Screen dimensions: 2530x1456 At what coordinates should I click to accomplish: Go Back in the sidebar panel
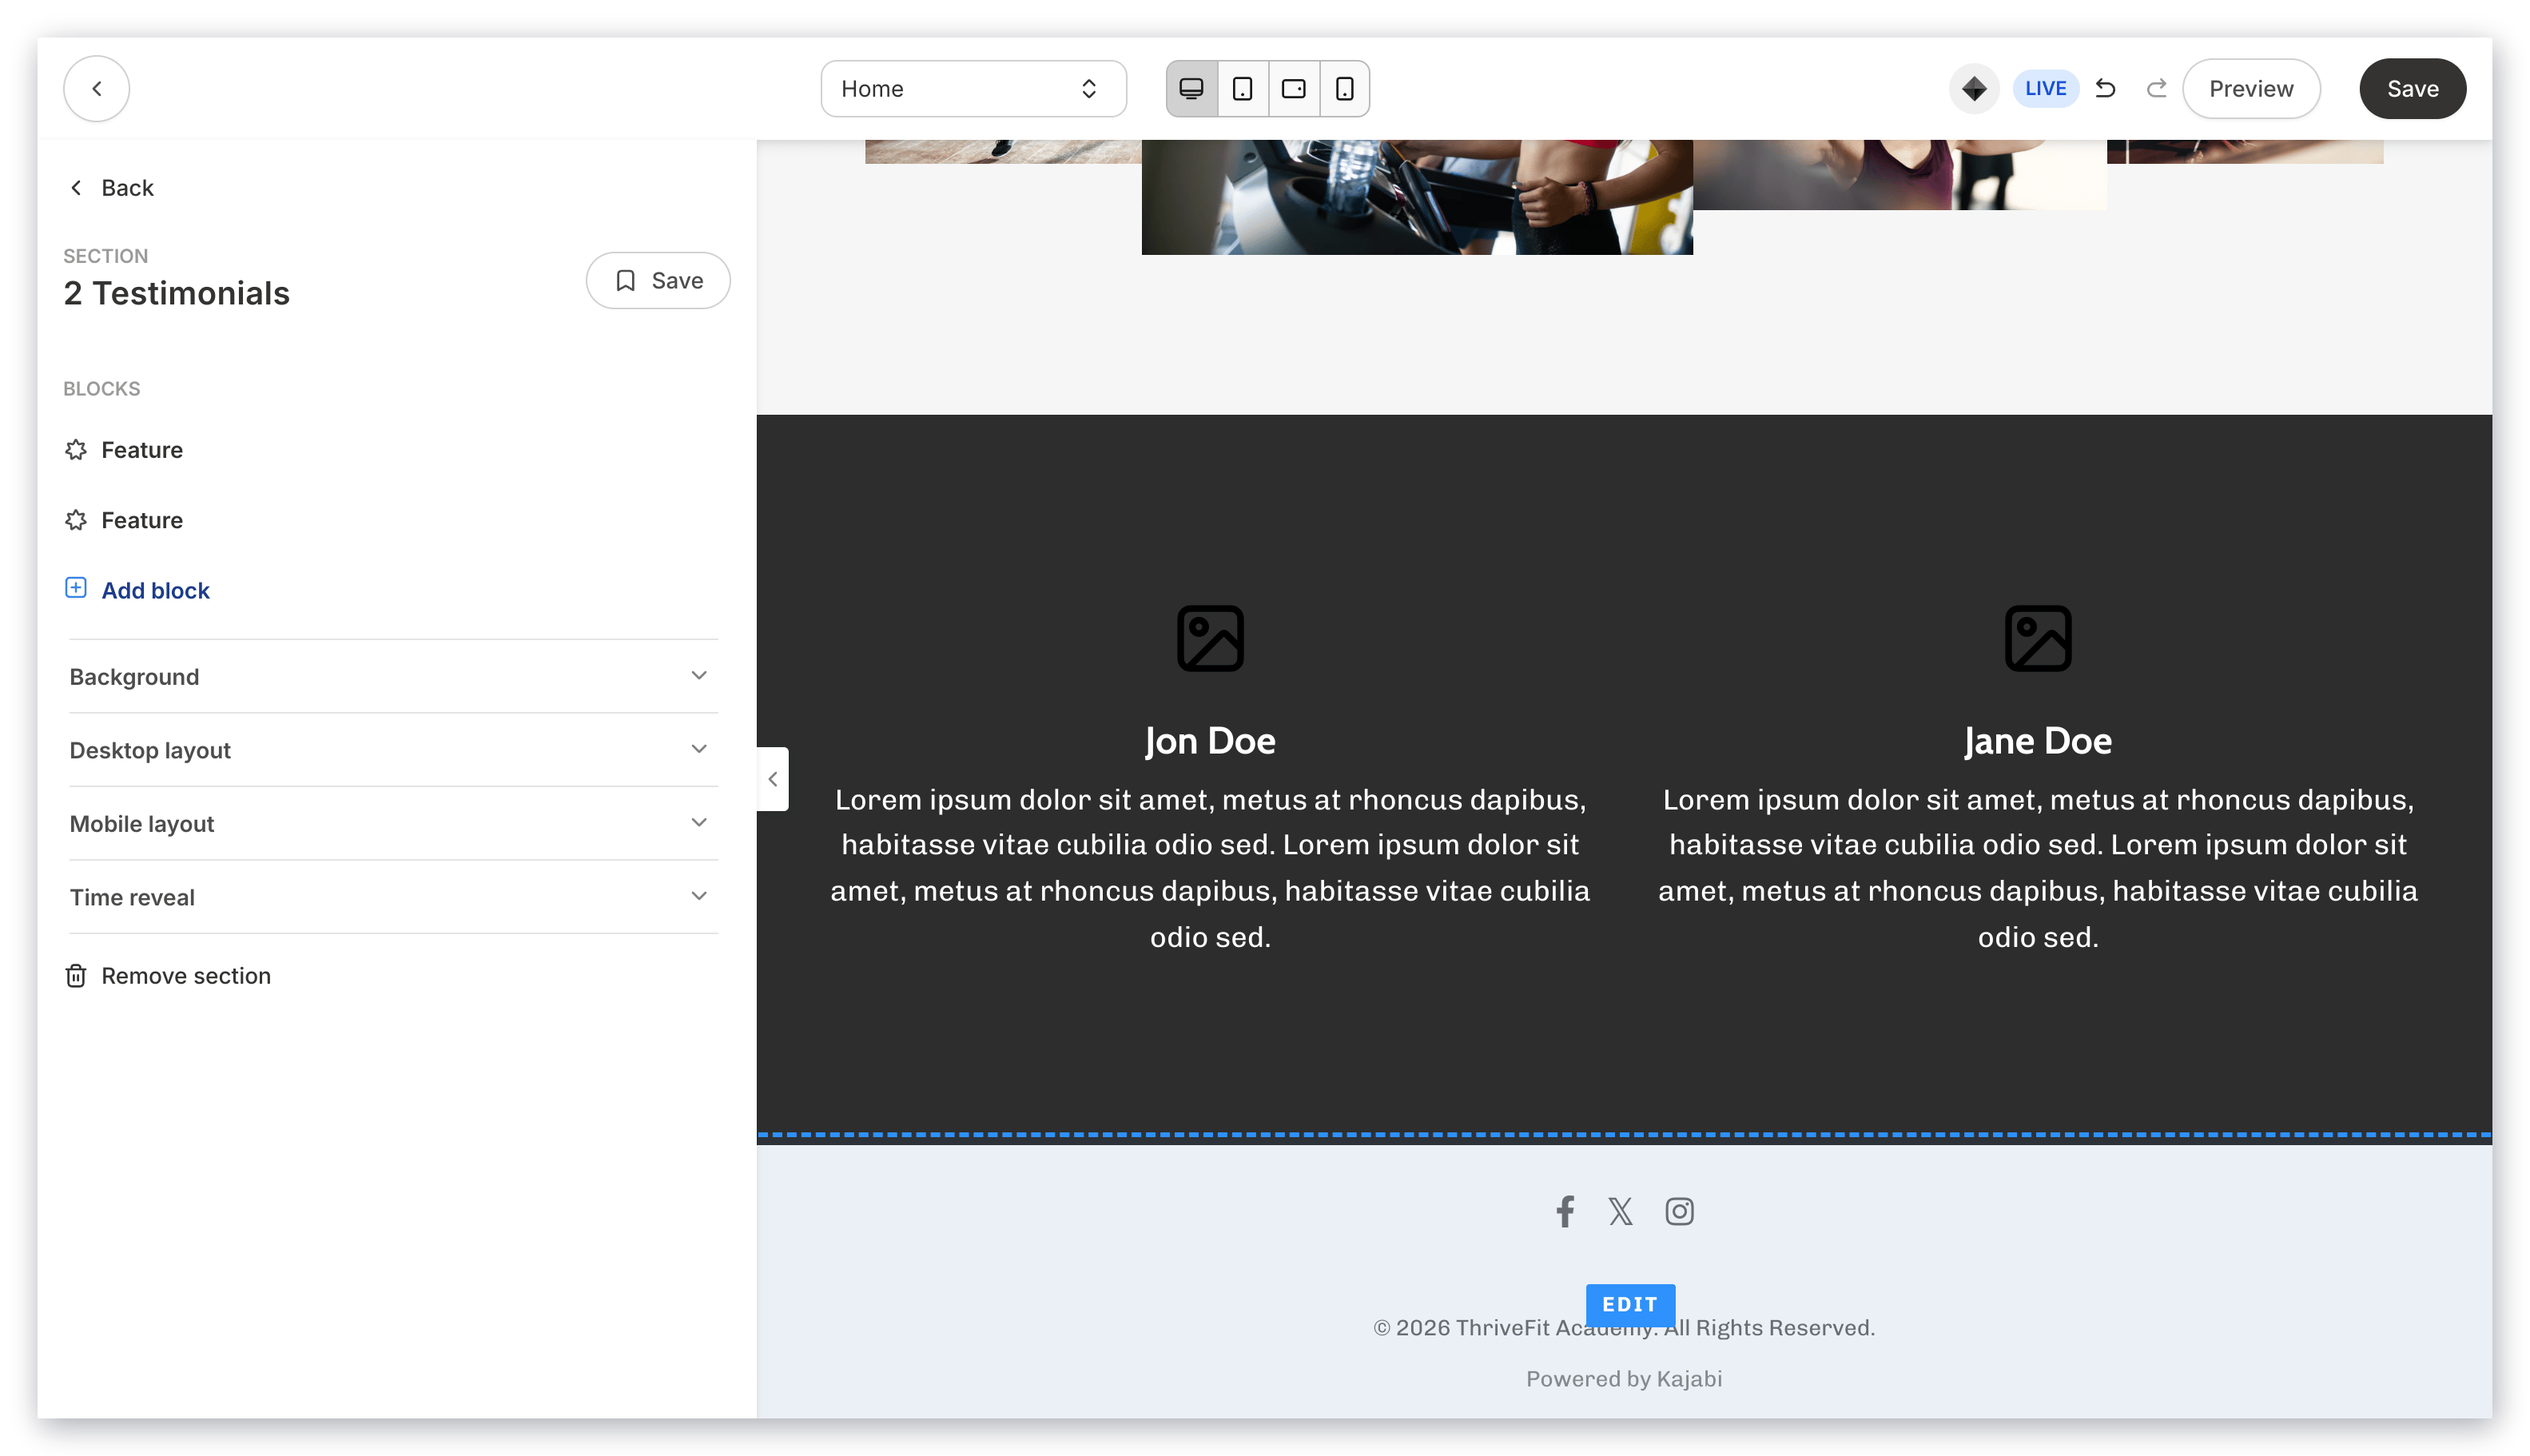pos(112,188)
